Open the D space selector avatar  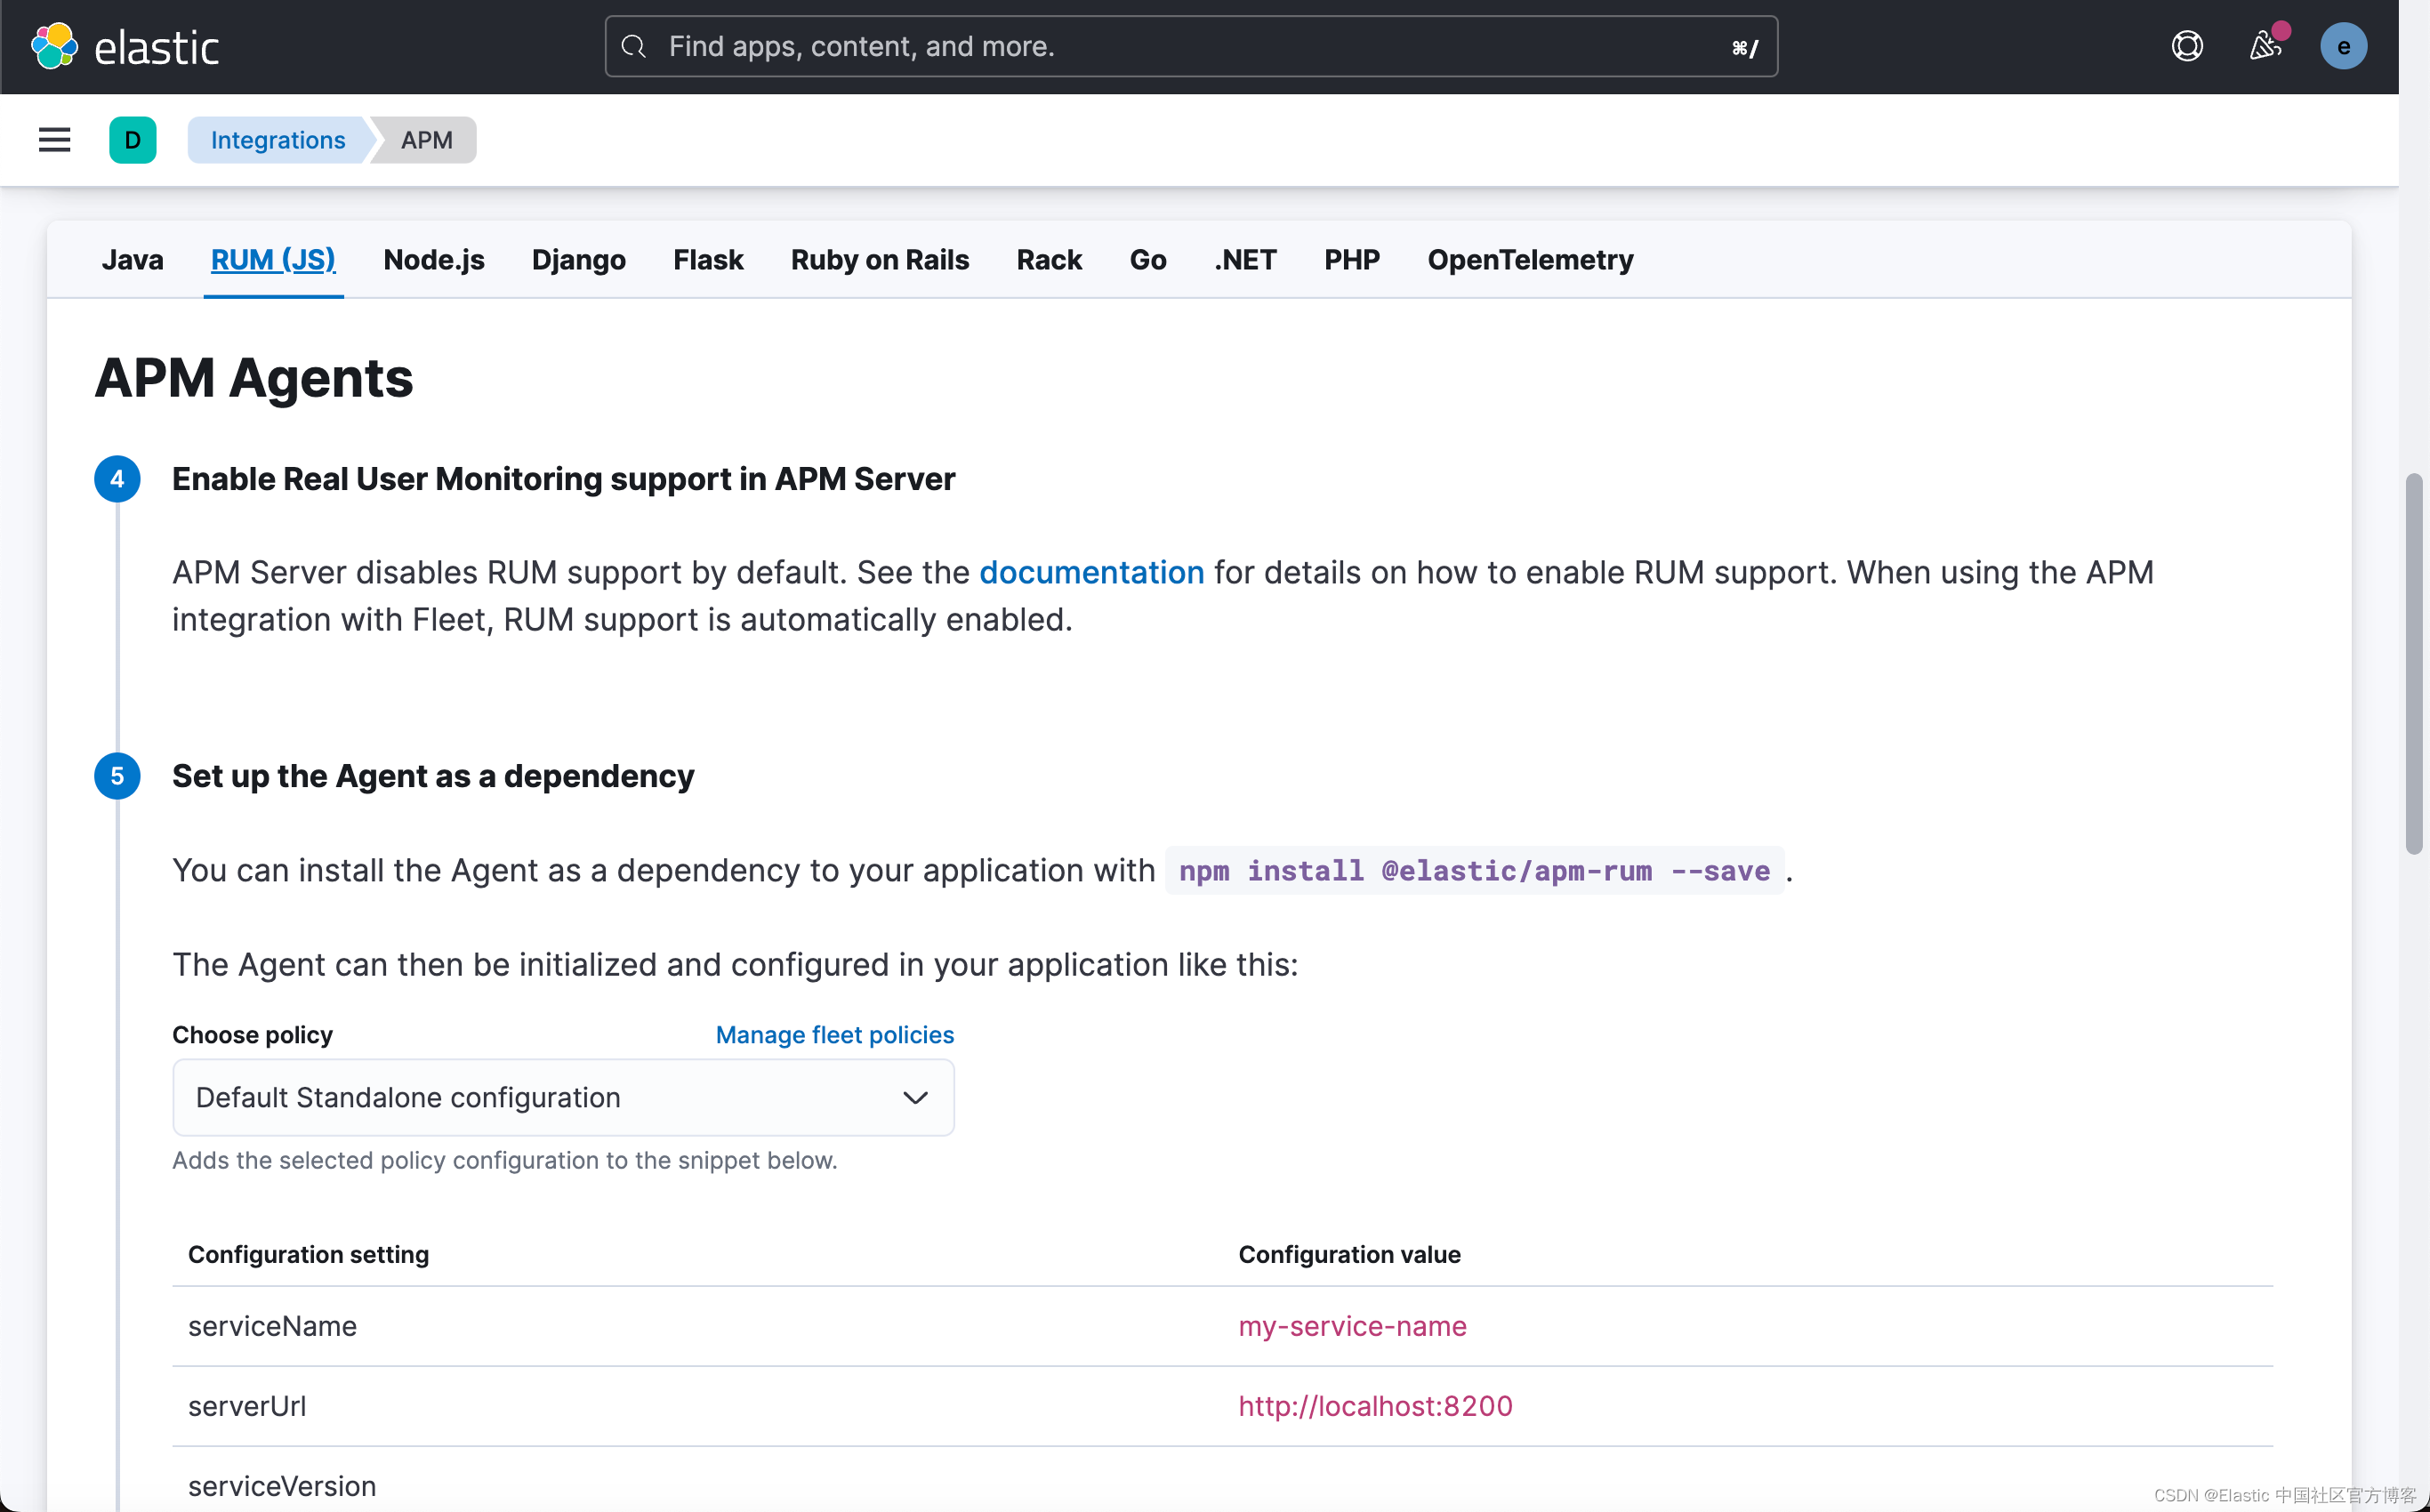[x=132, y=140]
